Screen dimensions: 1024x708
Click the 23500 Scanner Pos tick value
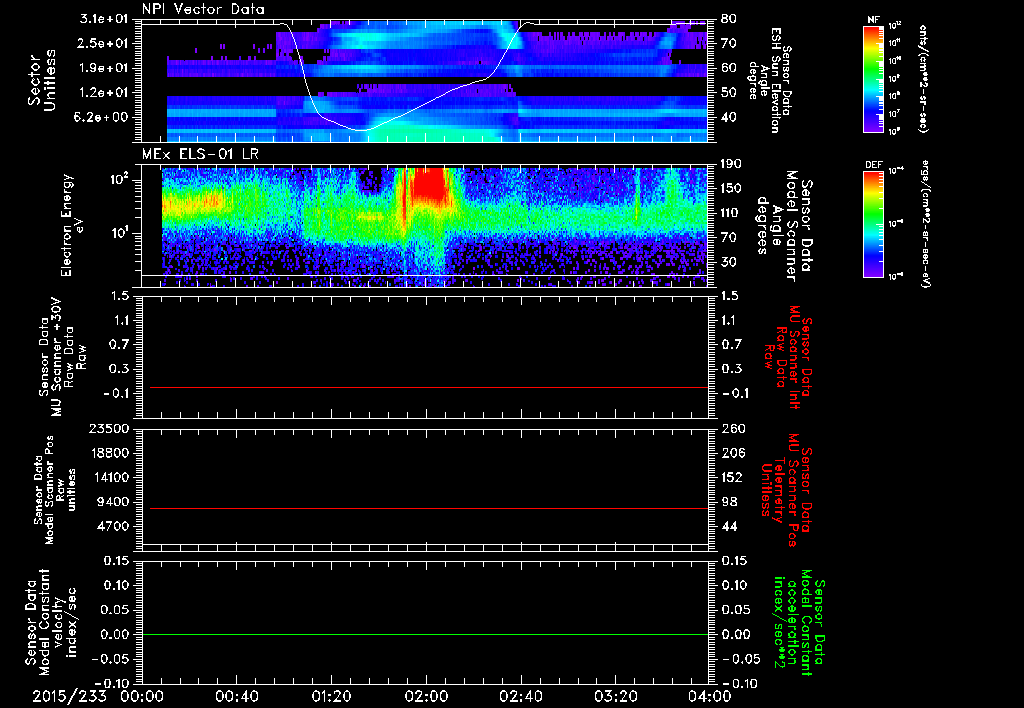108,429
